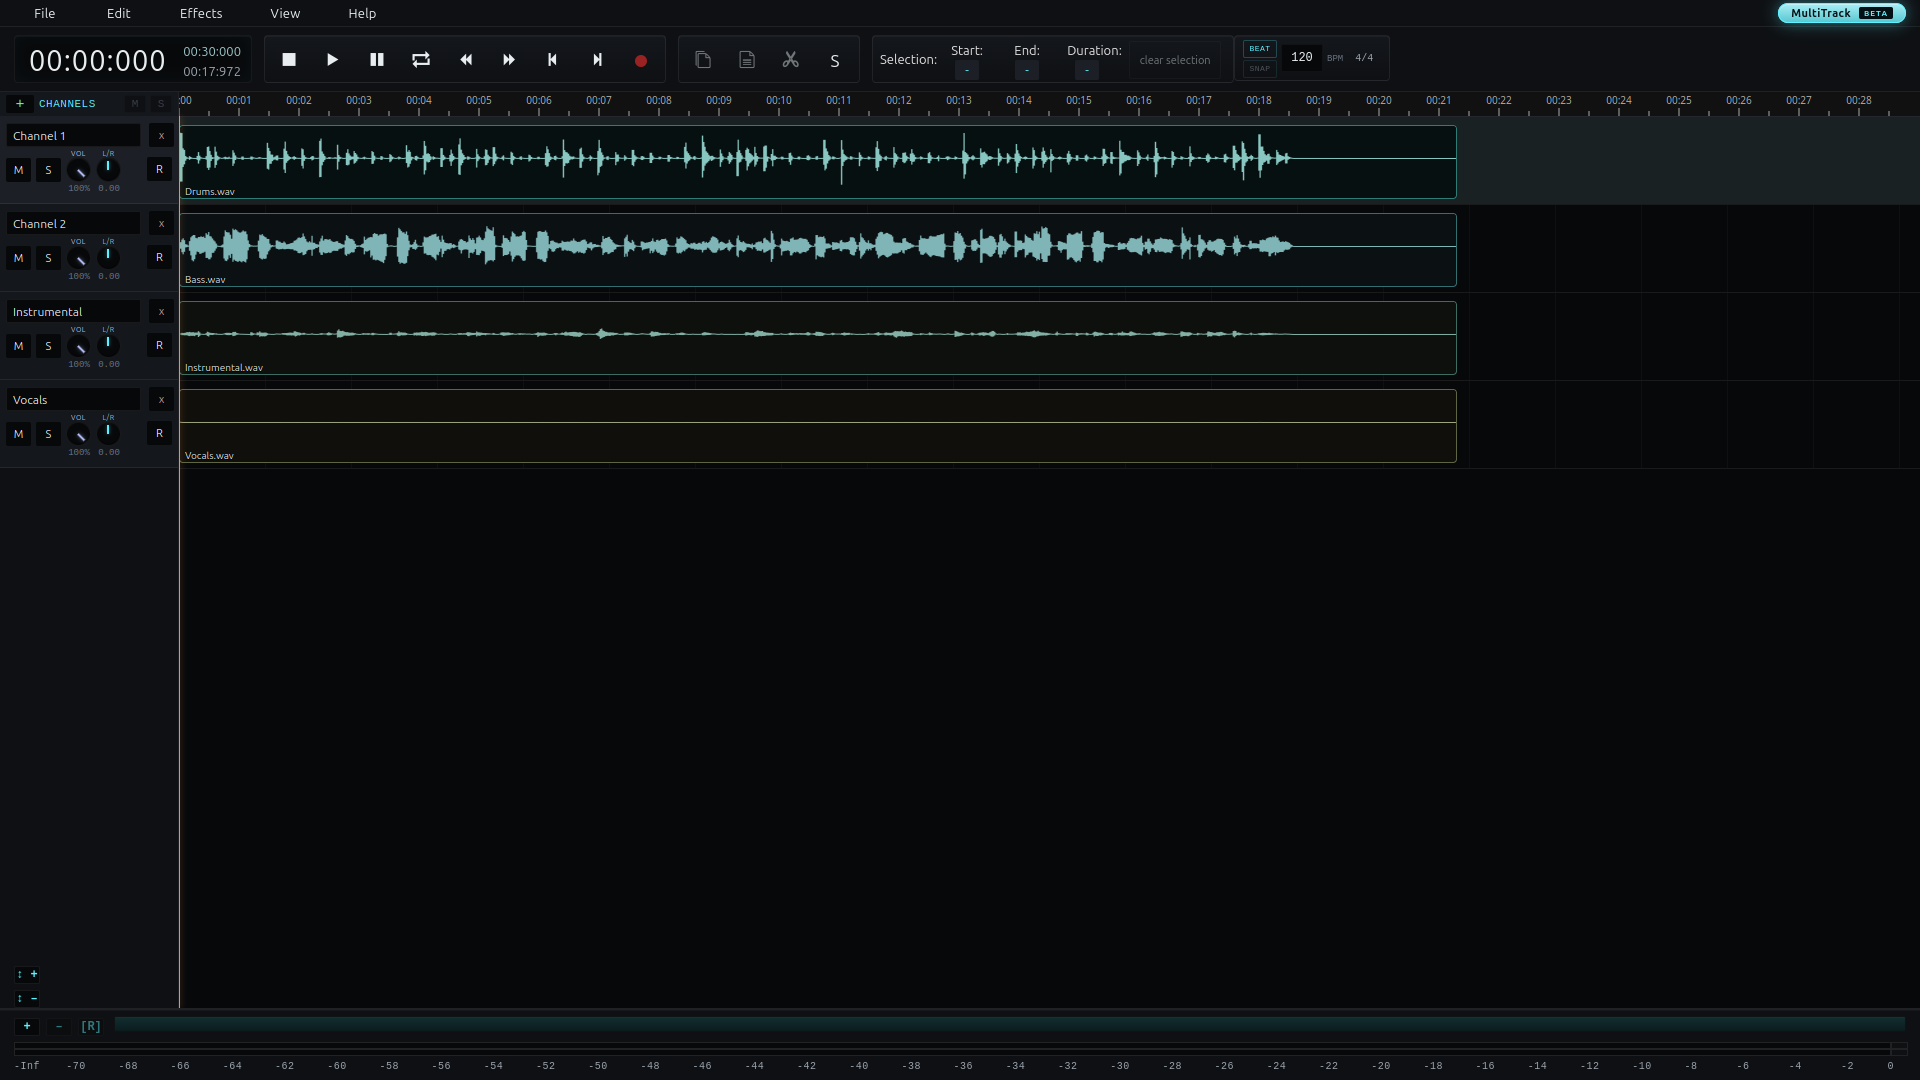Open the Effects menu
This screenshot has height=1080, width=1920.
tap(201, 13)
